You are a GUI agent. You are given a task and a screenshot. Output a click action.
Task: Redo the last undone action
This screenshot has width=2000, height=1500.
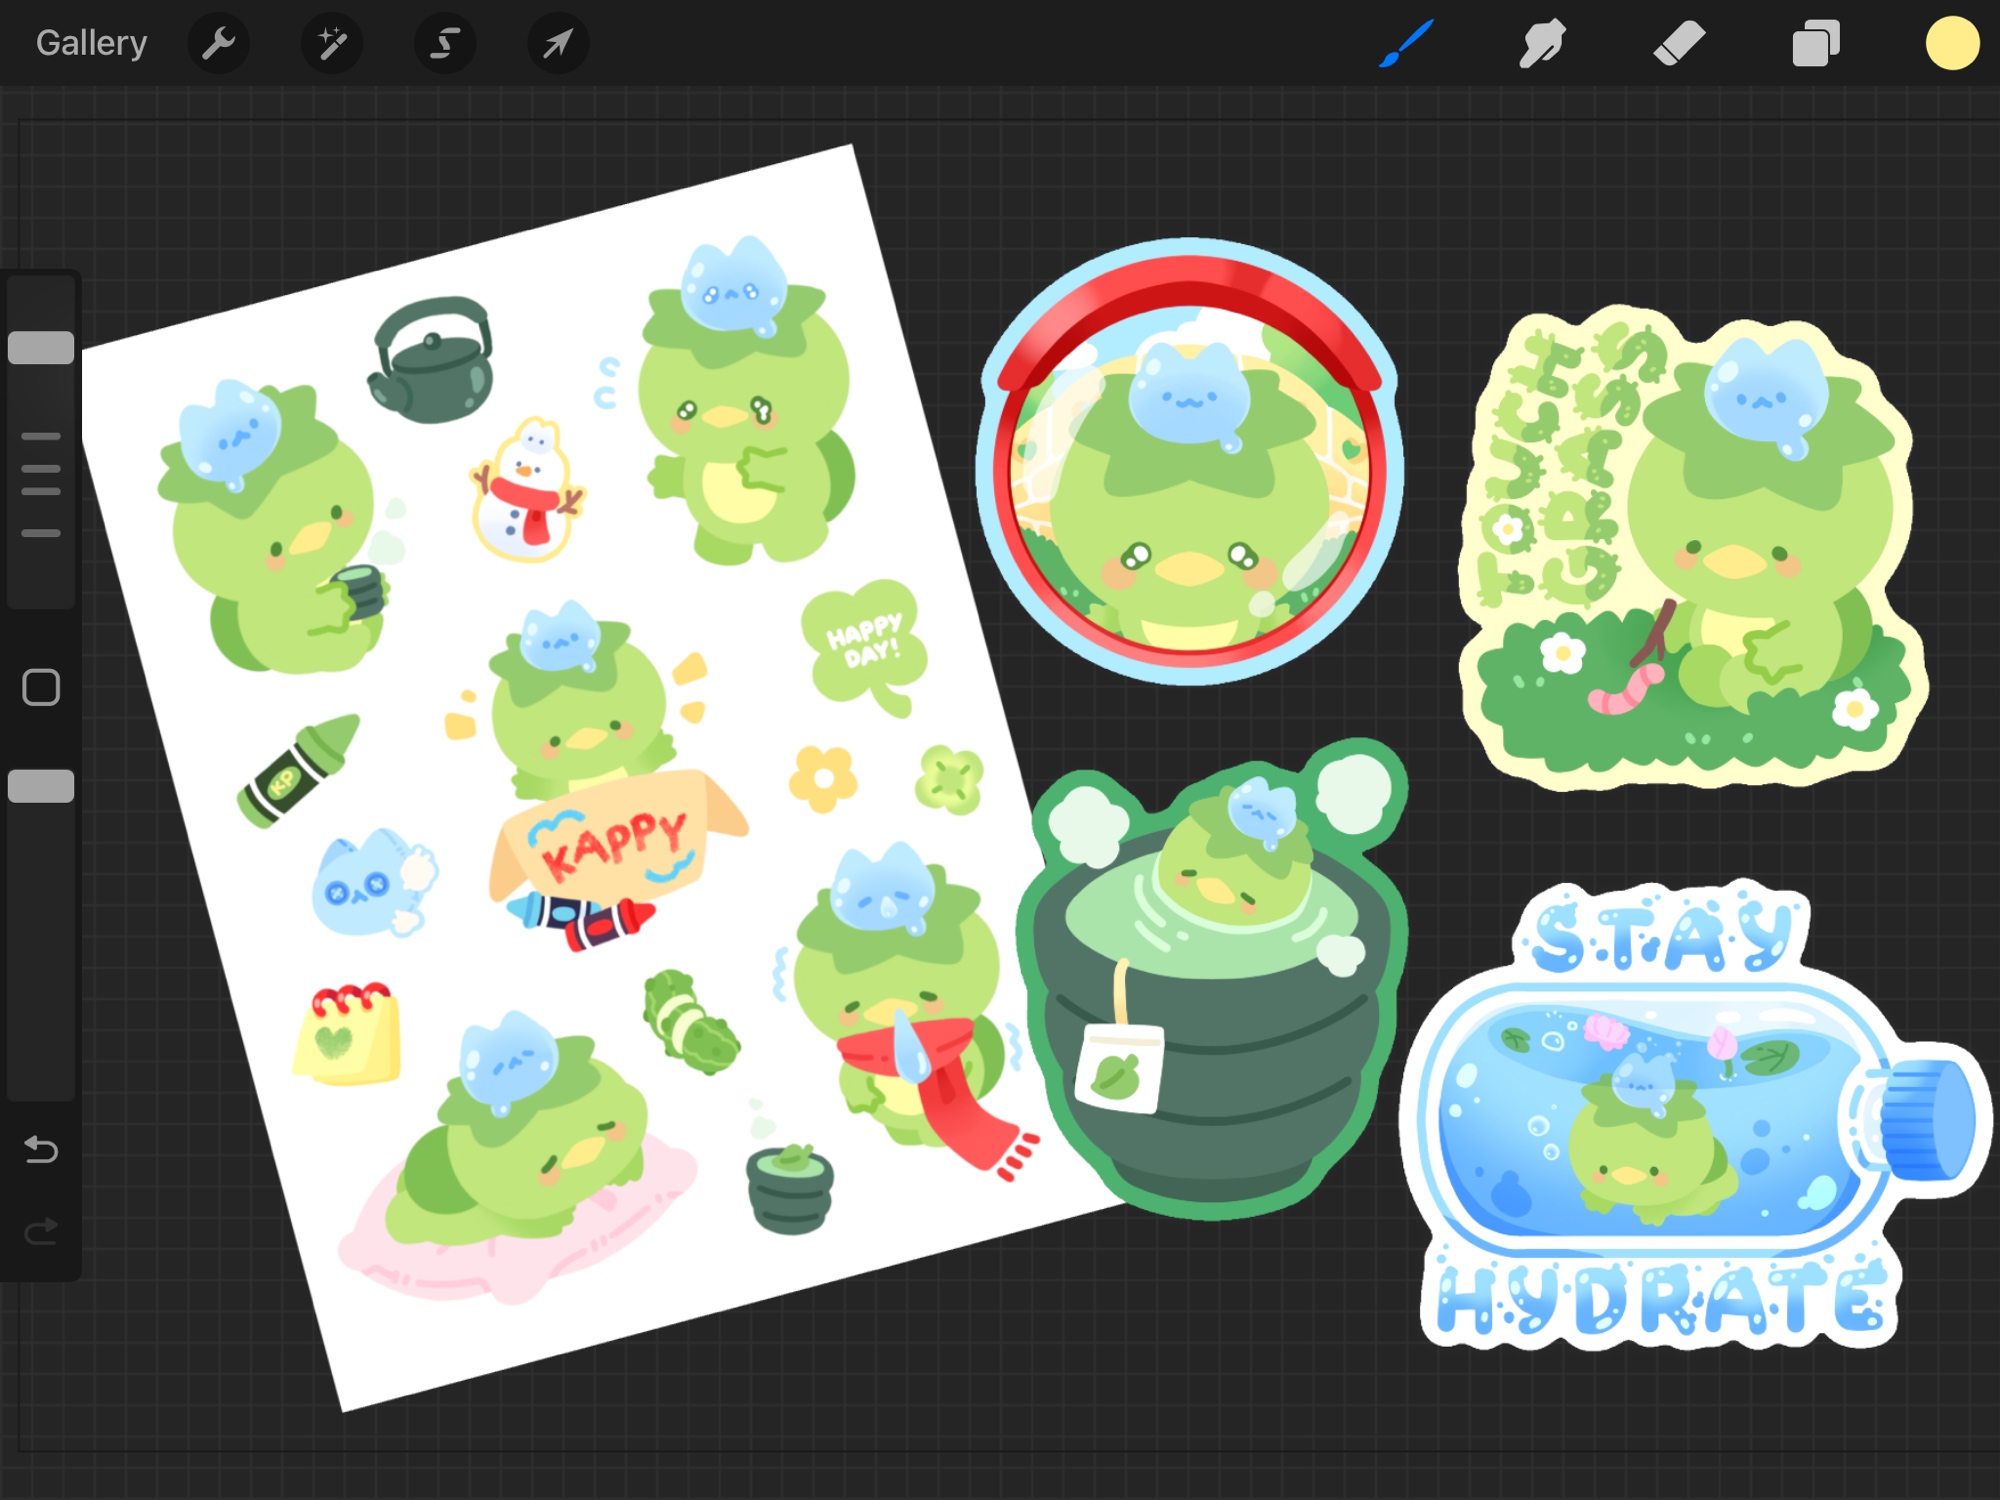click(x=41, y=1231)
